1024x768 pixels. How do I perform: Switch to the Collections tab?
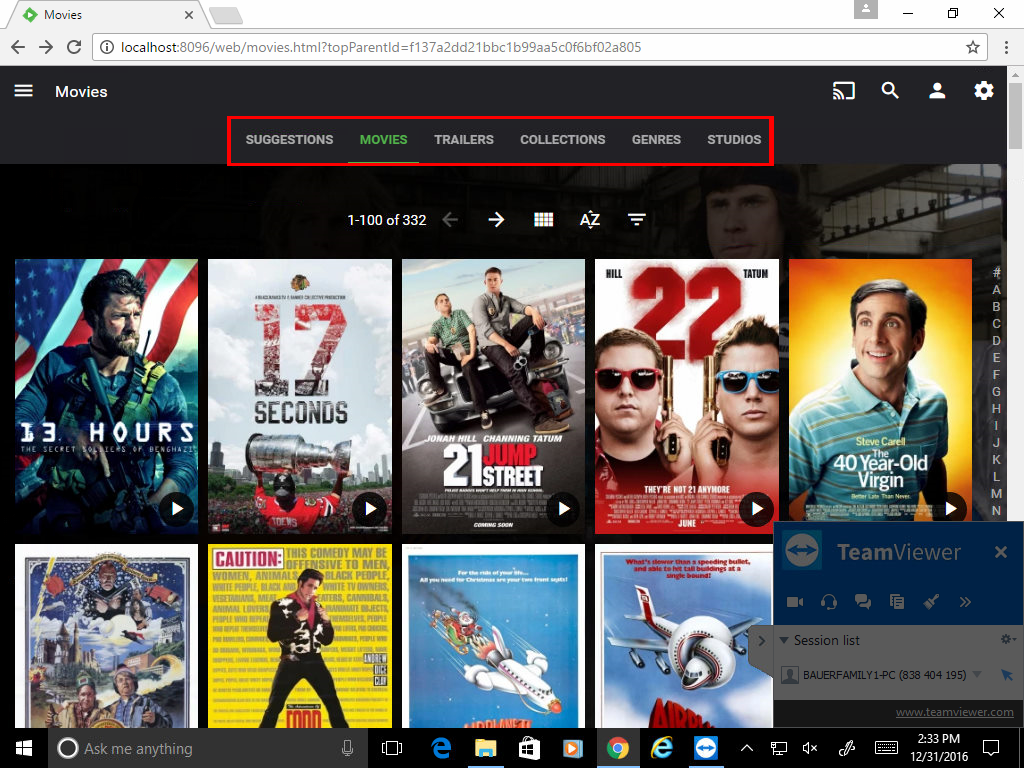click(x=562, y=140)
